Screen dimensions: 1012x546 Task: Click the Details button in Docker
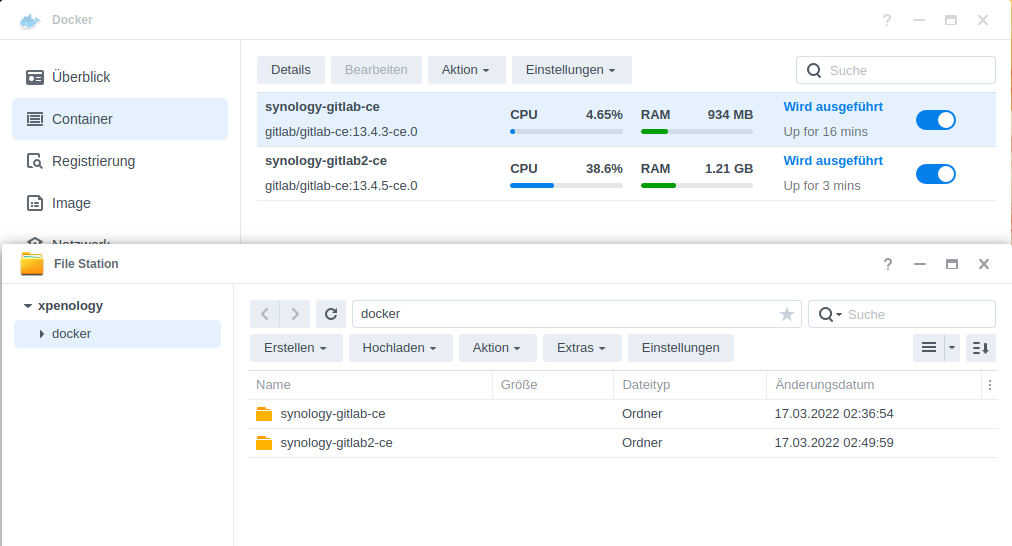coord(290,70)
